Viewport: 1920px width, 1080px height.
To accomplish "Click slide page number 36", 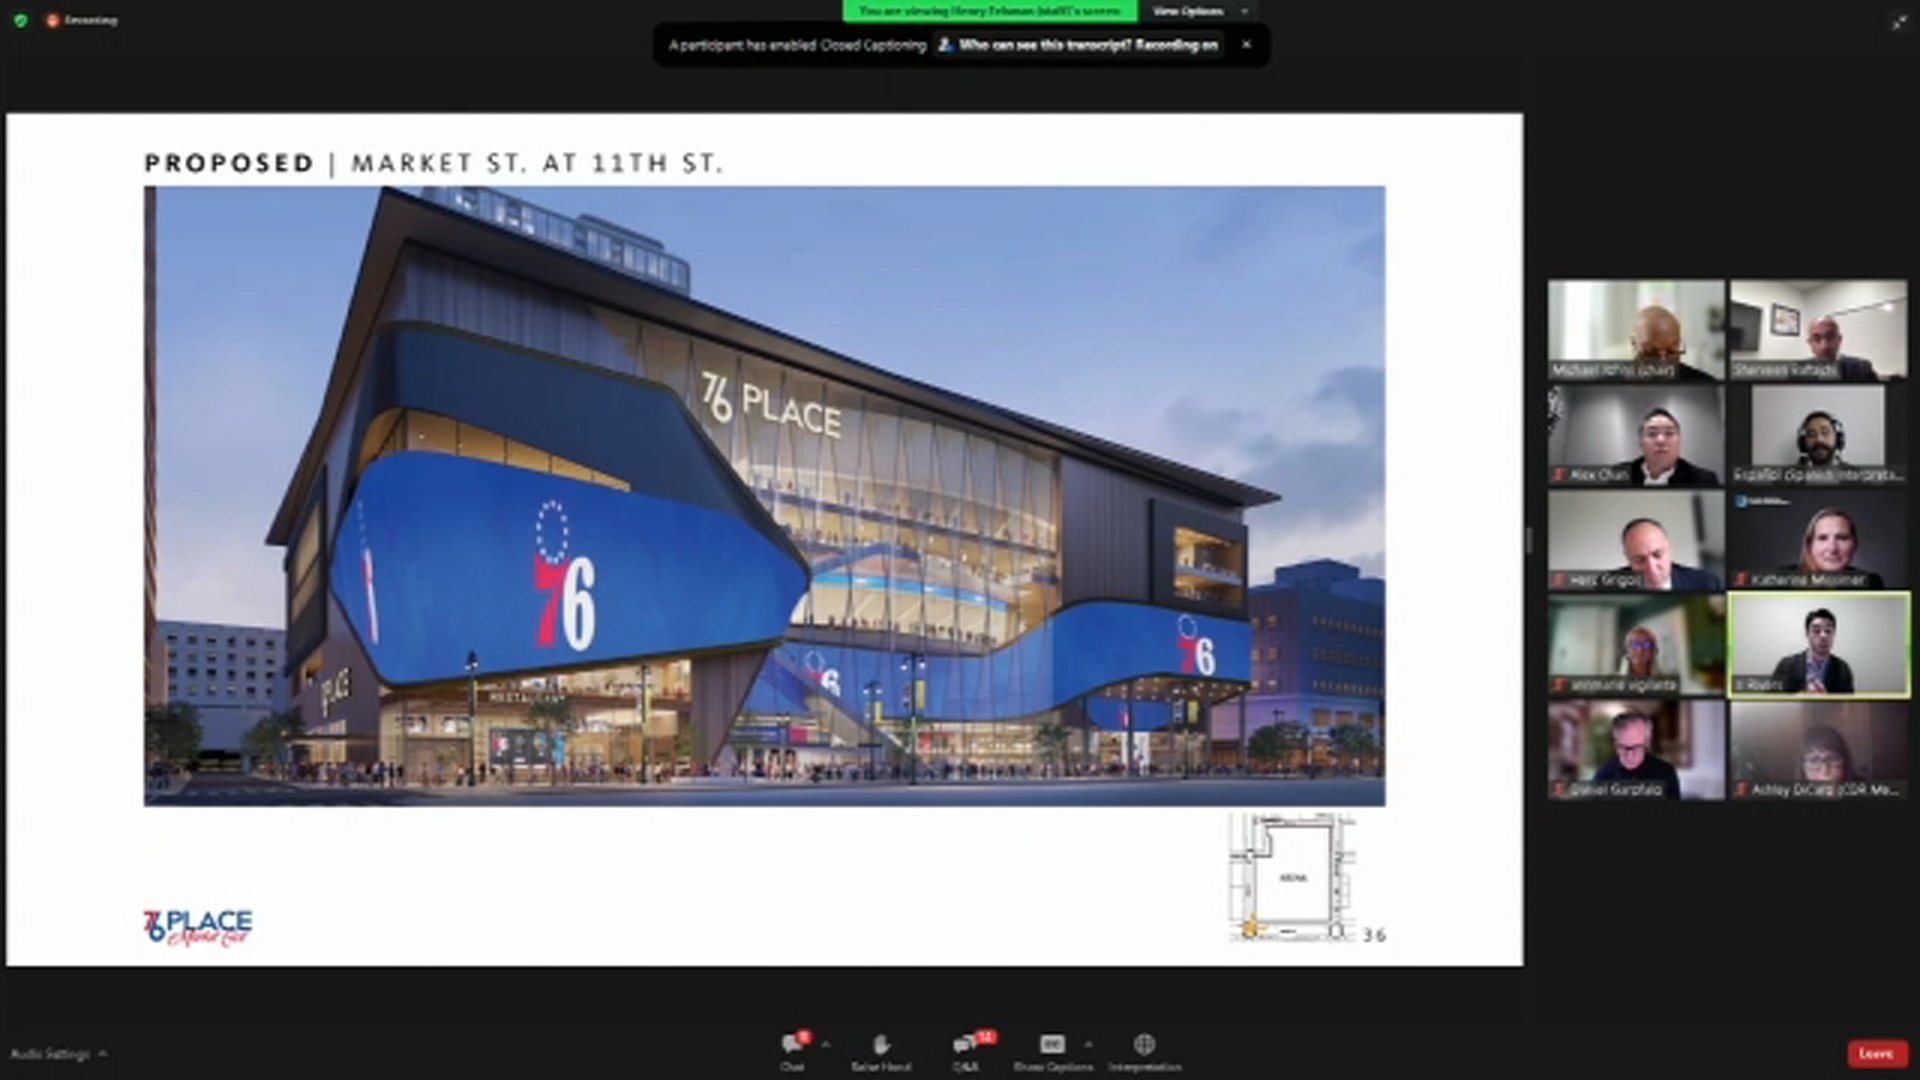I will tap(1374, 935).
